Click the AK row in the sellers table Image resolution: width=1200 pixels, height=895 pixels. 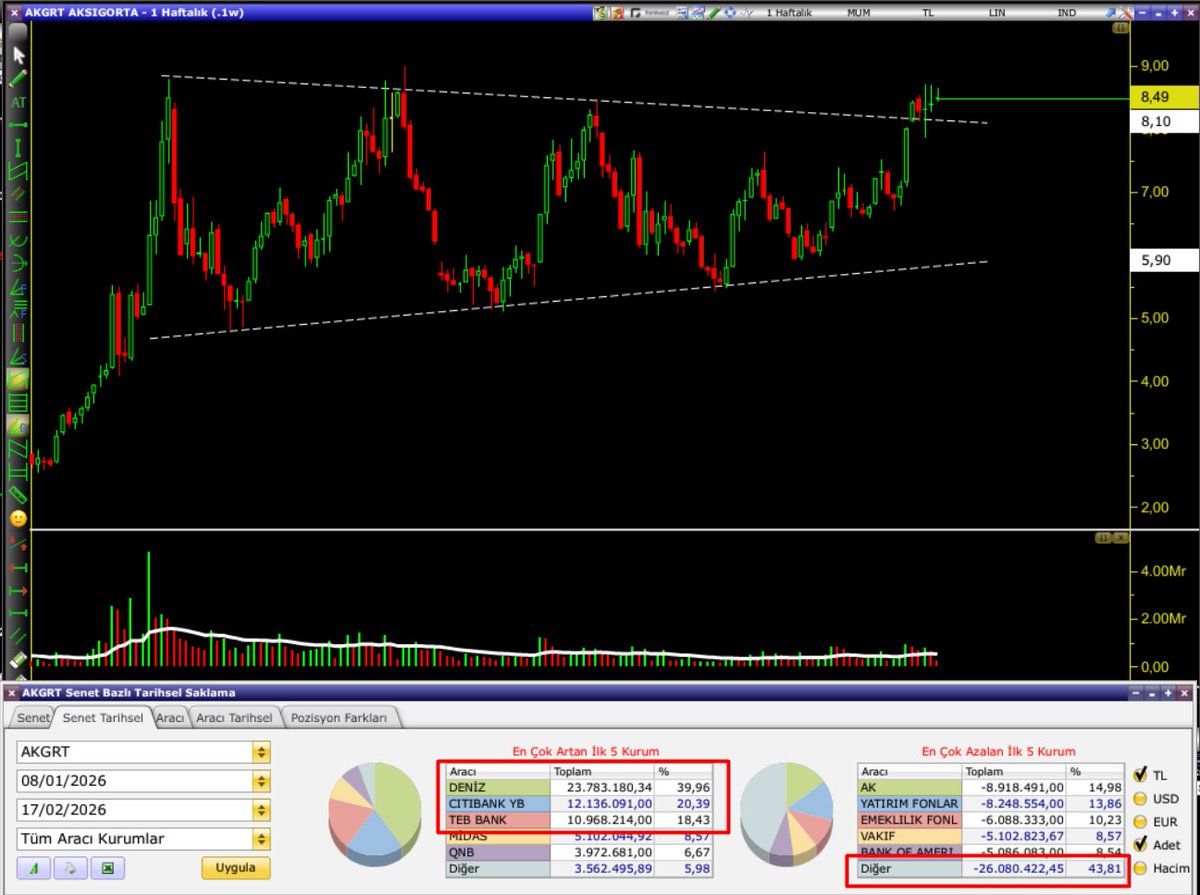[x=990, y=787]
